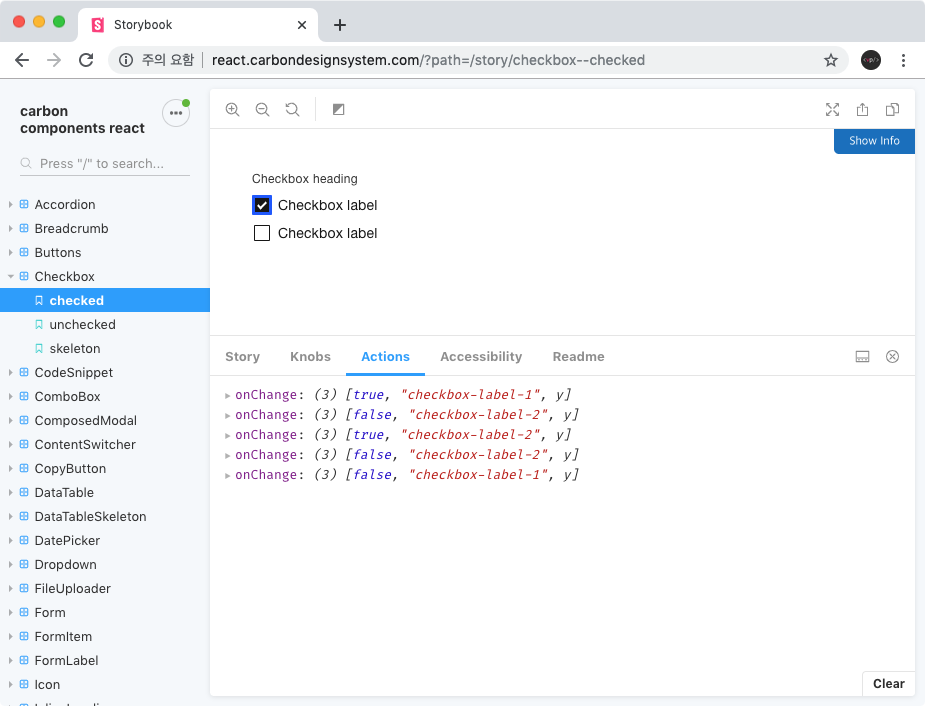
Task: Click the browser forward arrow
Action: 54,60
